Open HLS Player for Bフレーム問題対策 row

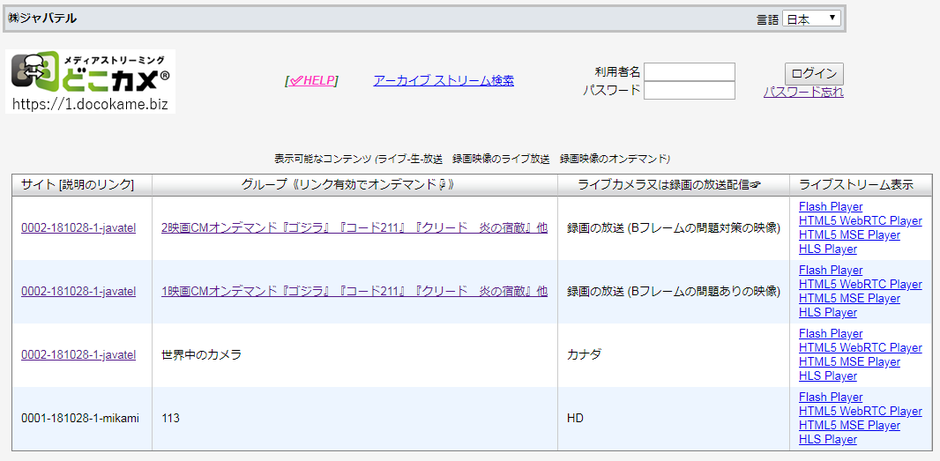coord(828,249)
